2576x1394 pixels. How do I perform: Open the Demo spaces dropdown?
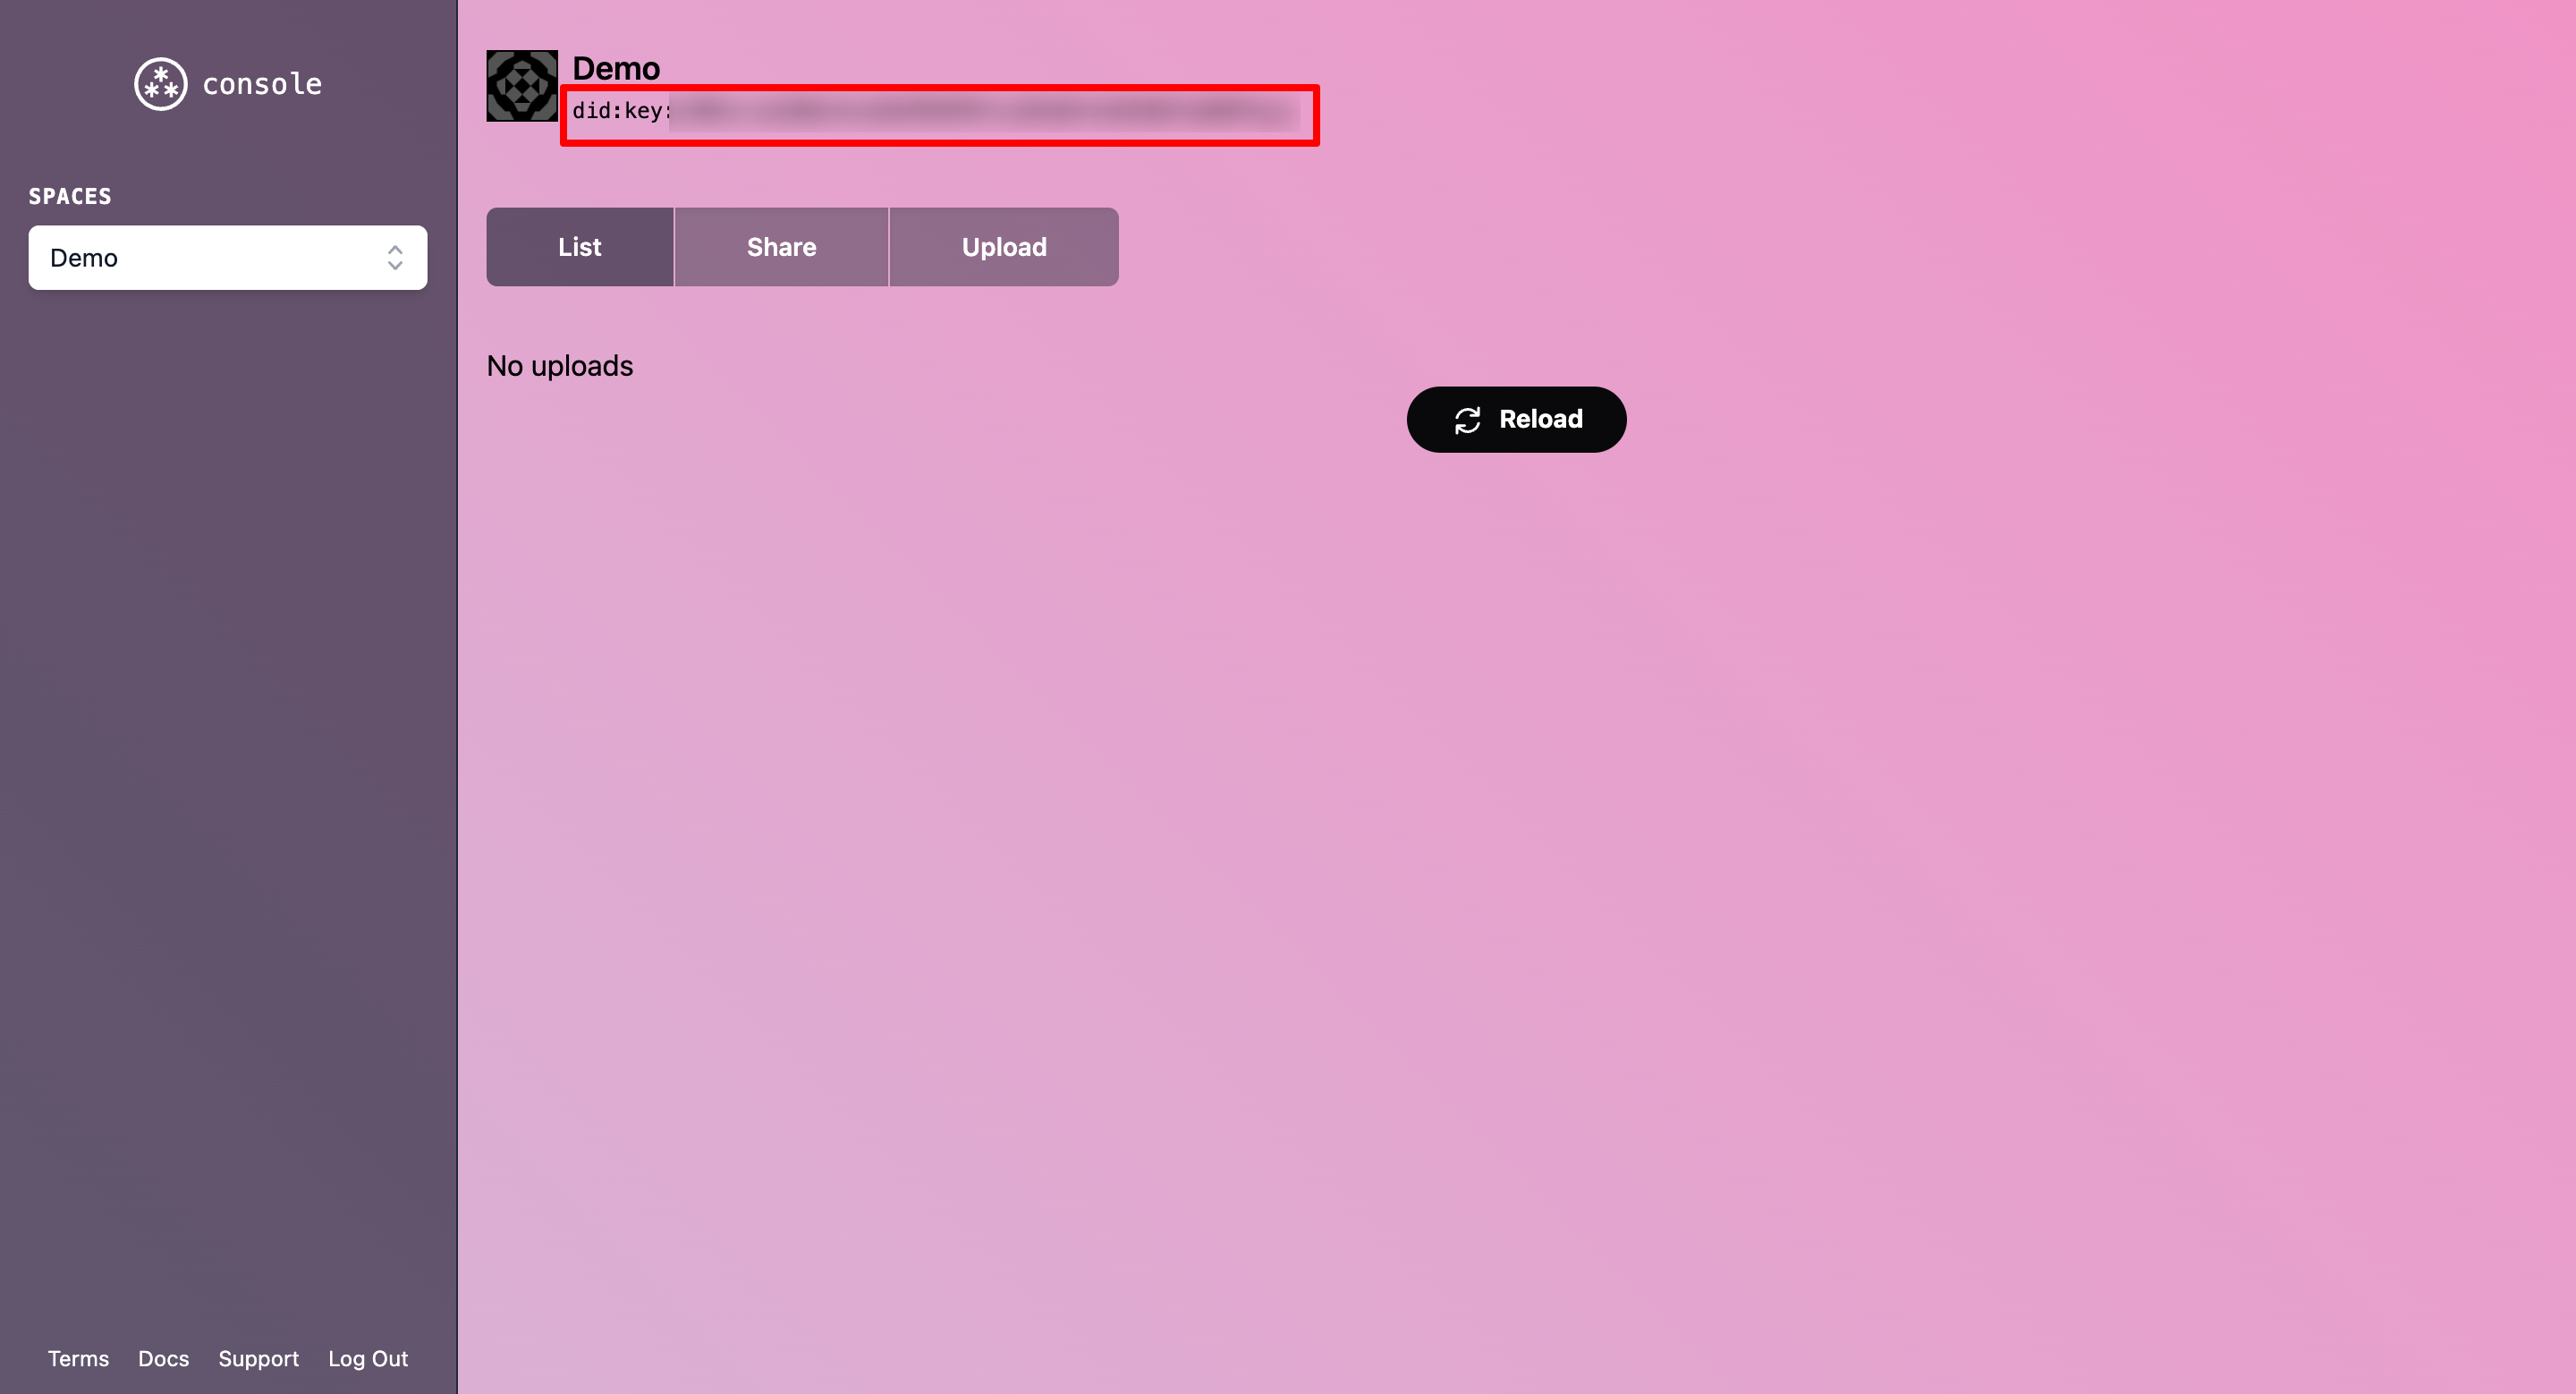(x=227, y=258)
